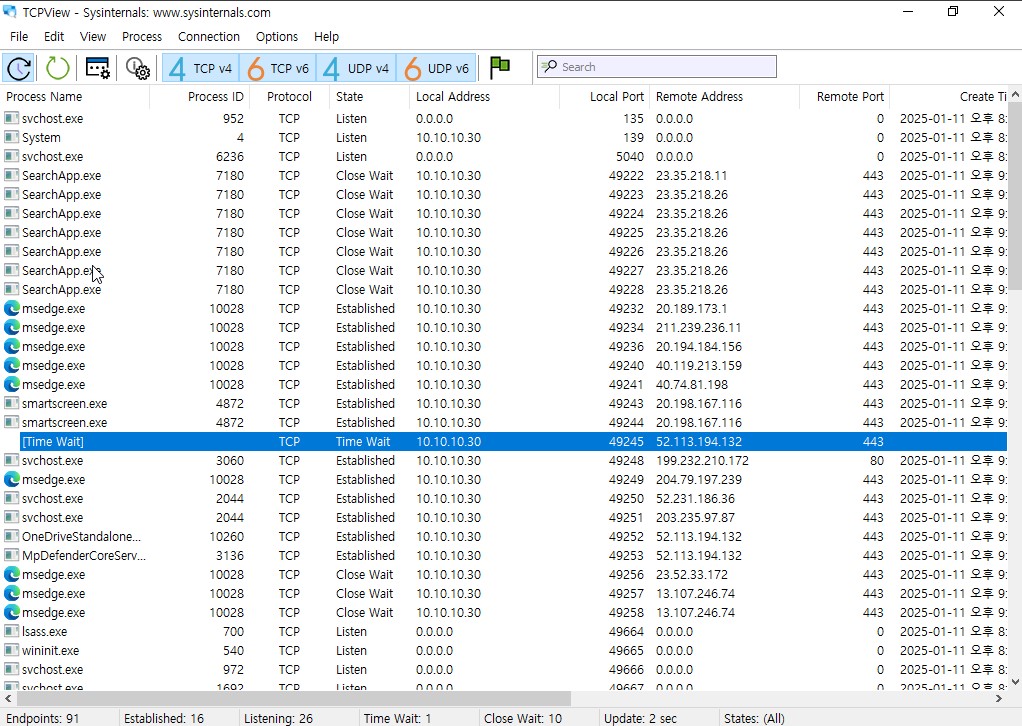
Task: Click the Edge icon on port 49256 row
Action: click(11, 574)
